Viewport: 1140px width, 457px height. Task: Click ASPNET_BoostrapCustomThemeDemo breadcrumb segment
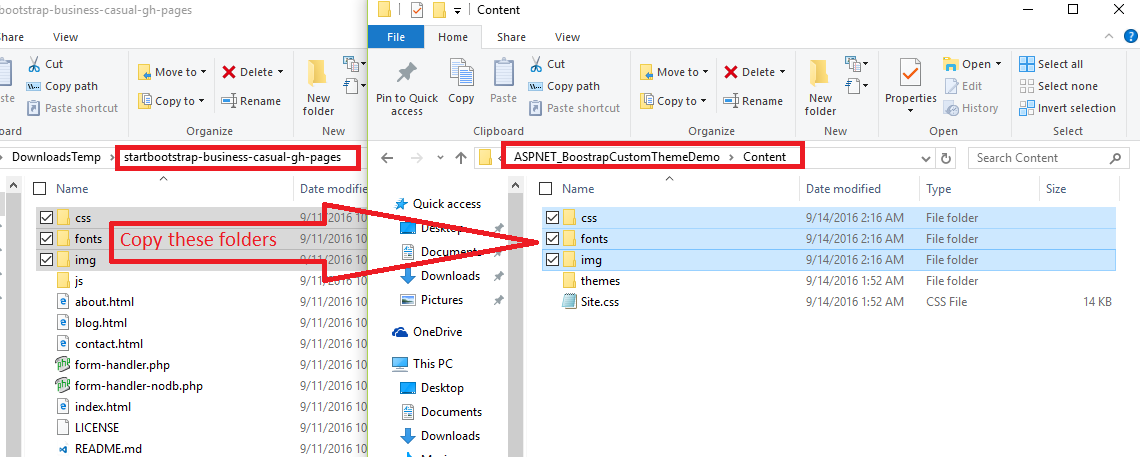pos(617,157)
